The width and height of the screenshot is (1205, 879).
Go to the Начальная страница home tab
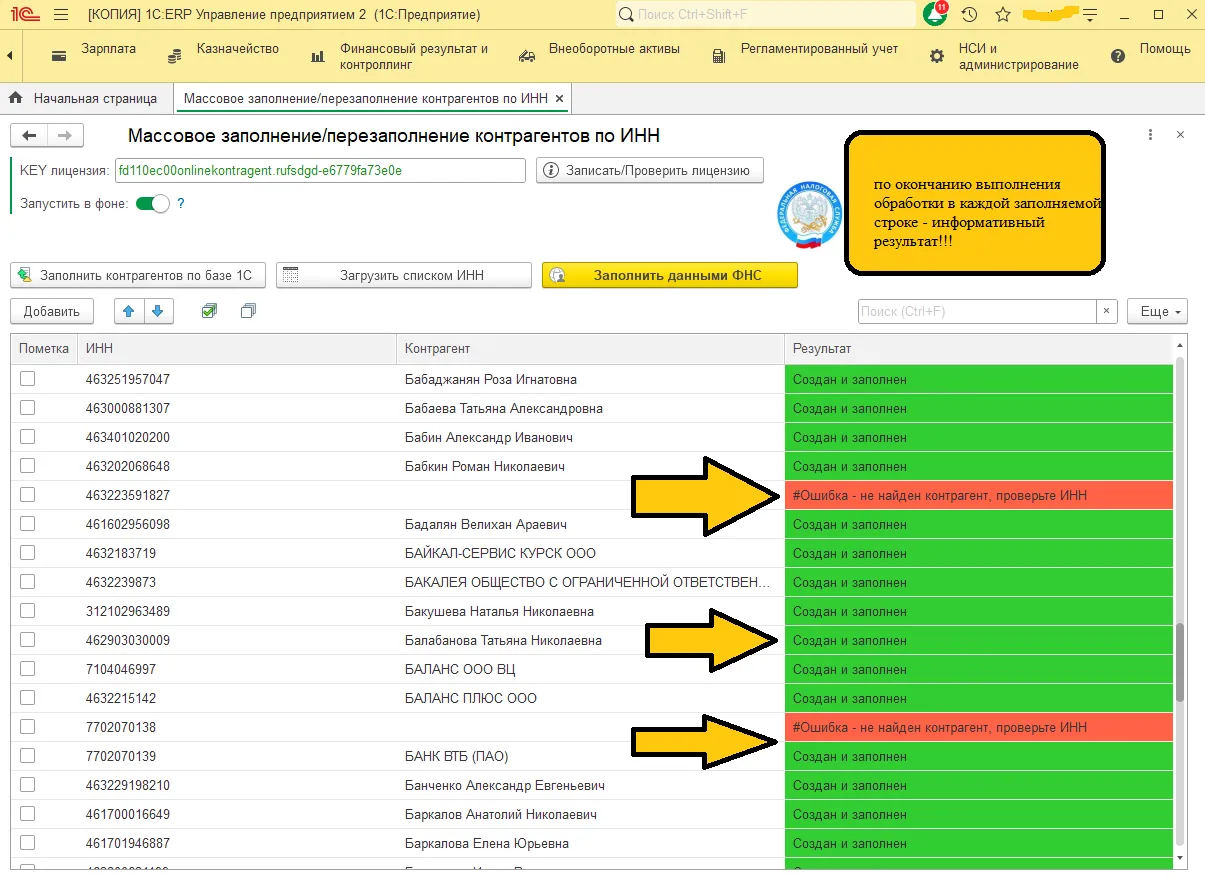point(84,98)
